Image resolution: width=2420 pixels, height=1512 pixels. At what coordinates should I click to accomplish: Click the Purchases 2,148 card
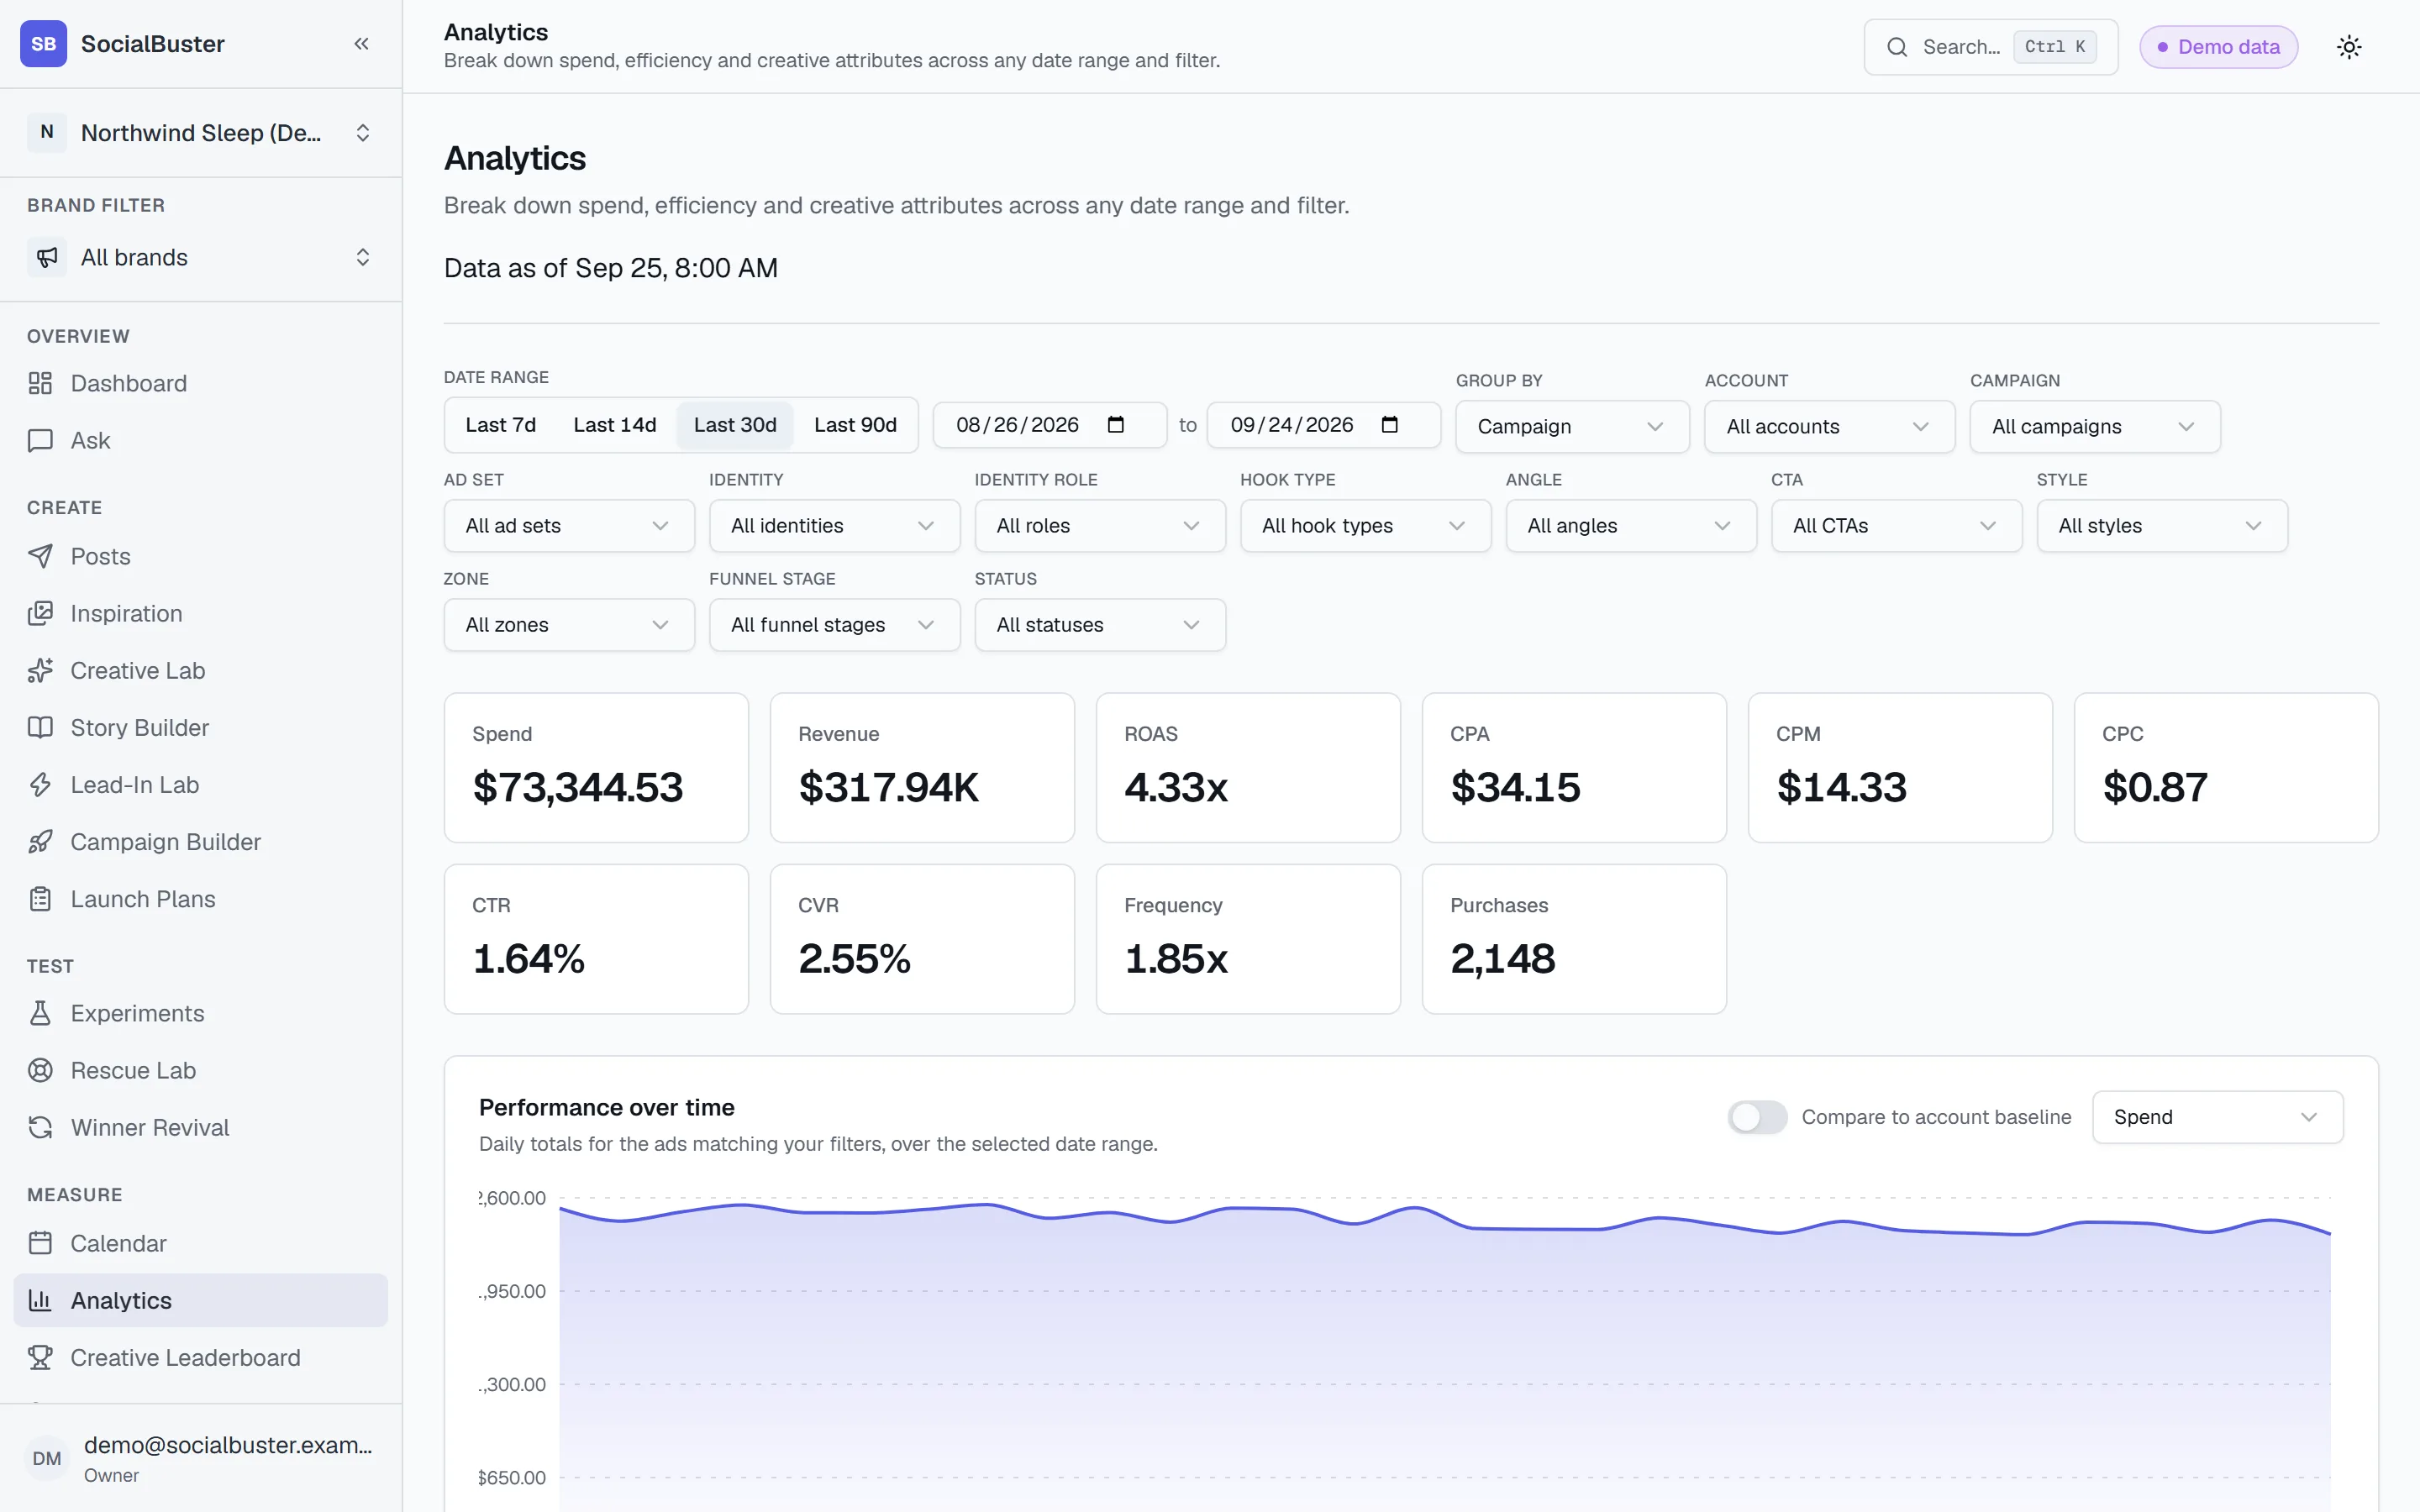point(1574,939)
